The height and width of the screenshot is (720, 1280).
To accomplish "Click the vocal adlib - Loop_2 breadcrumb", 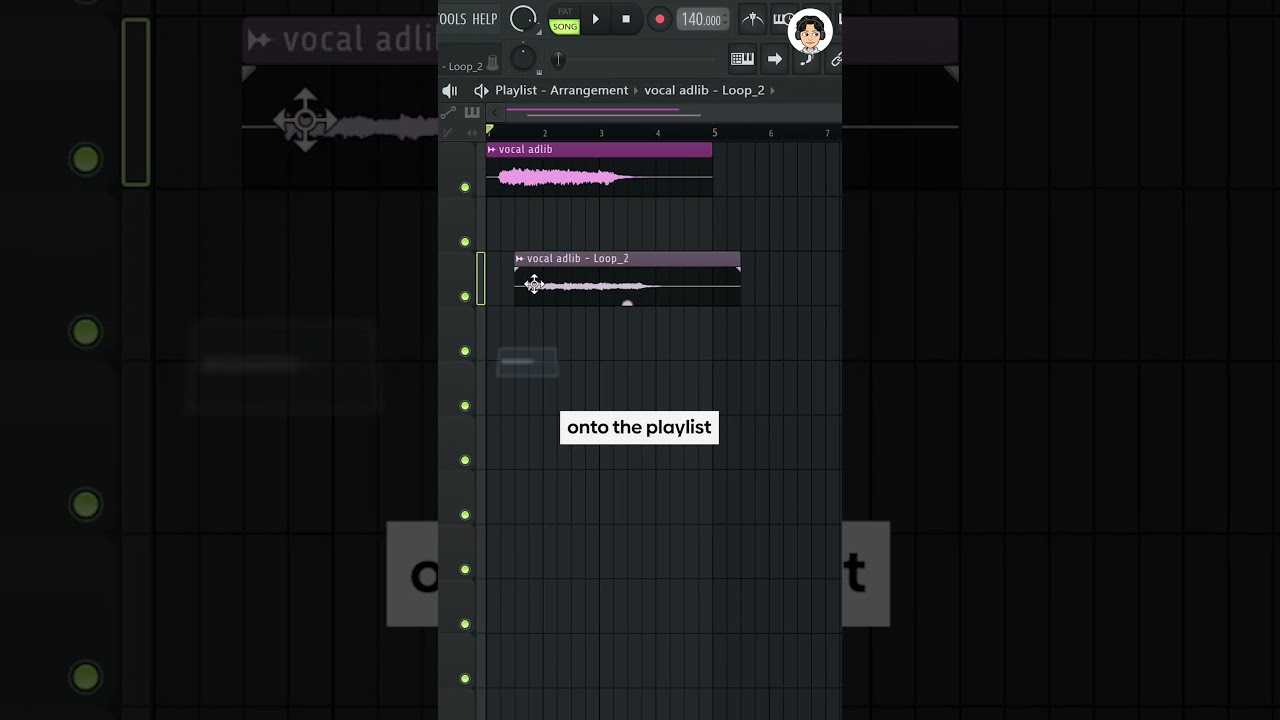I will pyautogui.click(x=704, y=90).
